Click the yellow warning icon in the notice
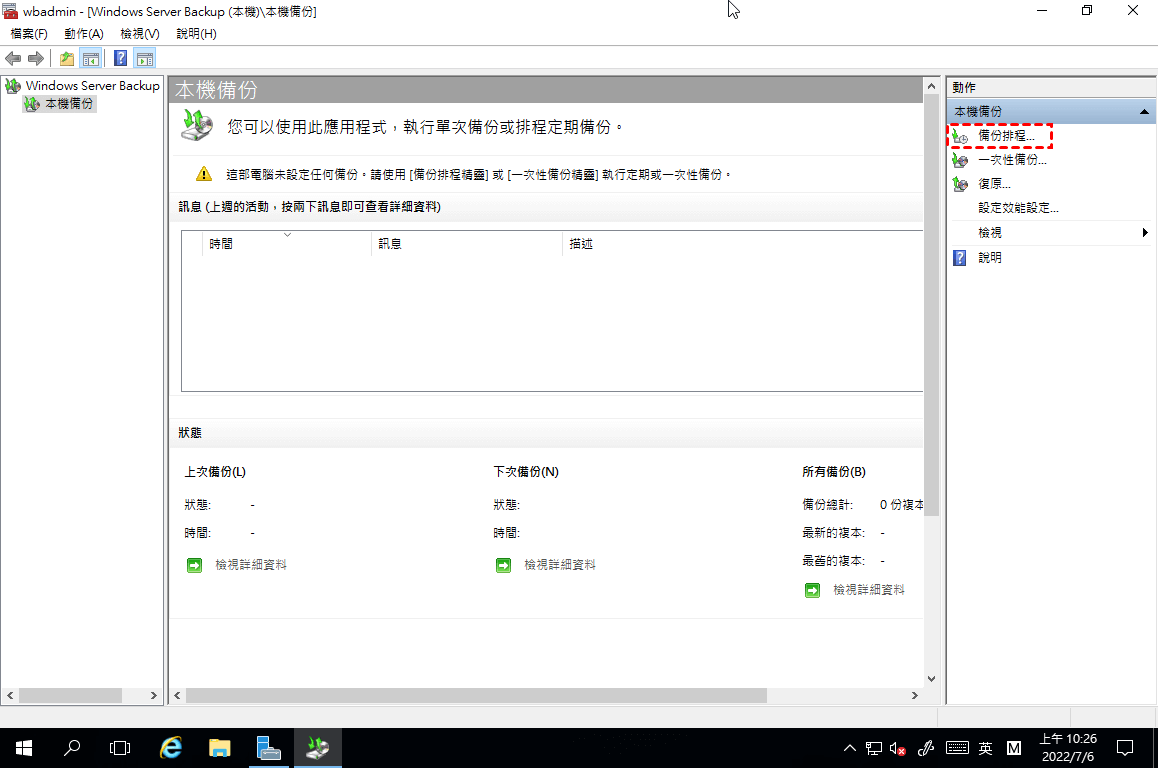This screenshot has height=768, width=1158. pyautogui.click(x=204, y=174)
